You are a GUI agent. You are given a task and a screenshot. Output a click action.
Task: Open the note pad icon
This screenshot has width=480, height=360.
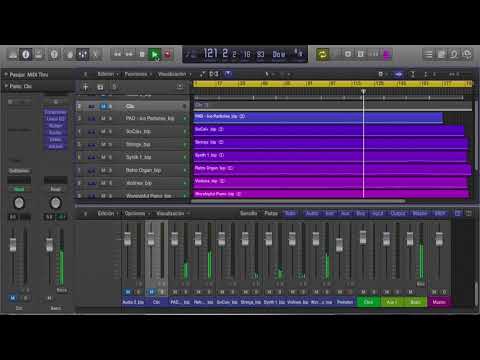[x=441, y=54]
